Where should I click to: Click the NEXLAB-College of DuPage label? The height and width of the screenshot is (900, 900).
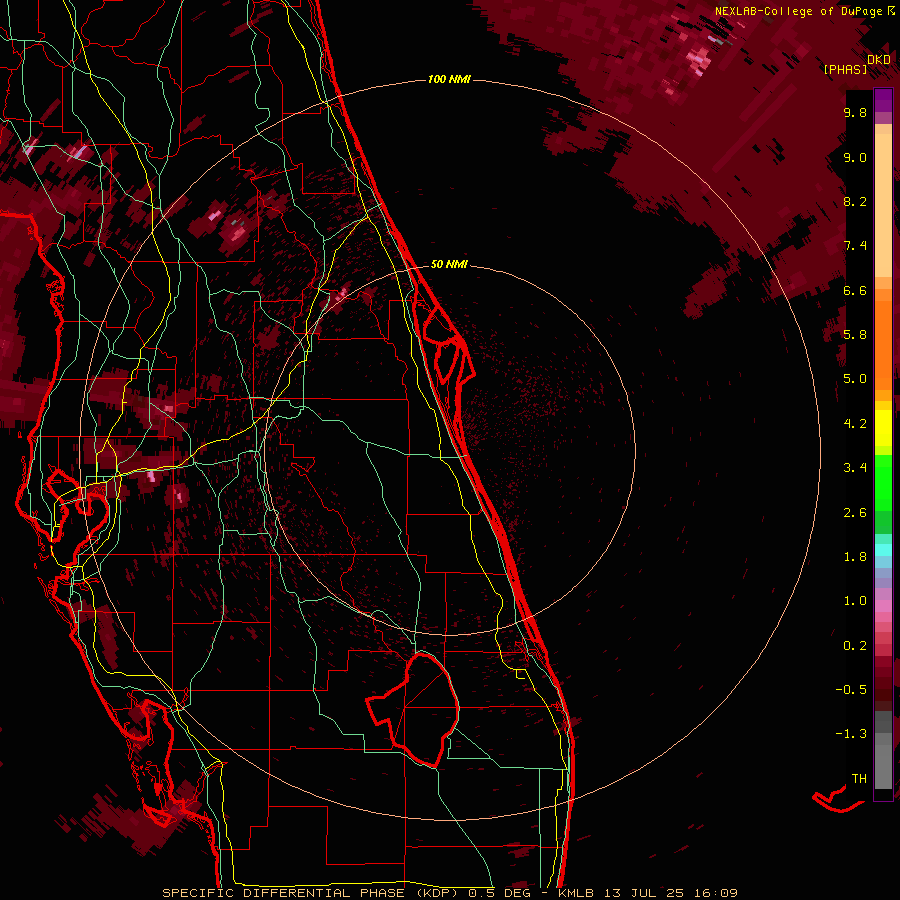[x=798, y=11]
